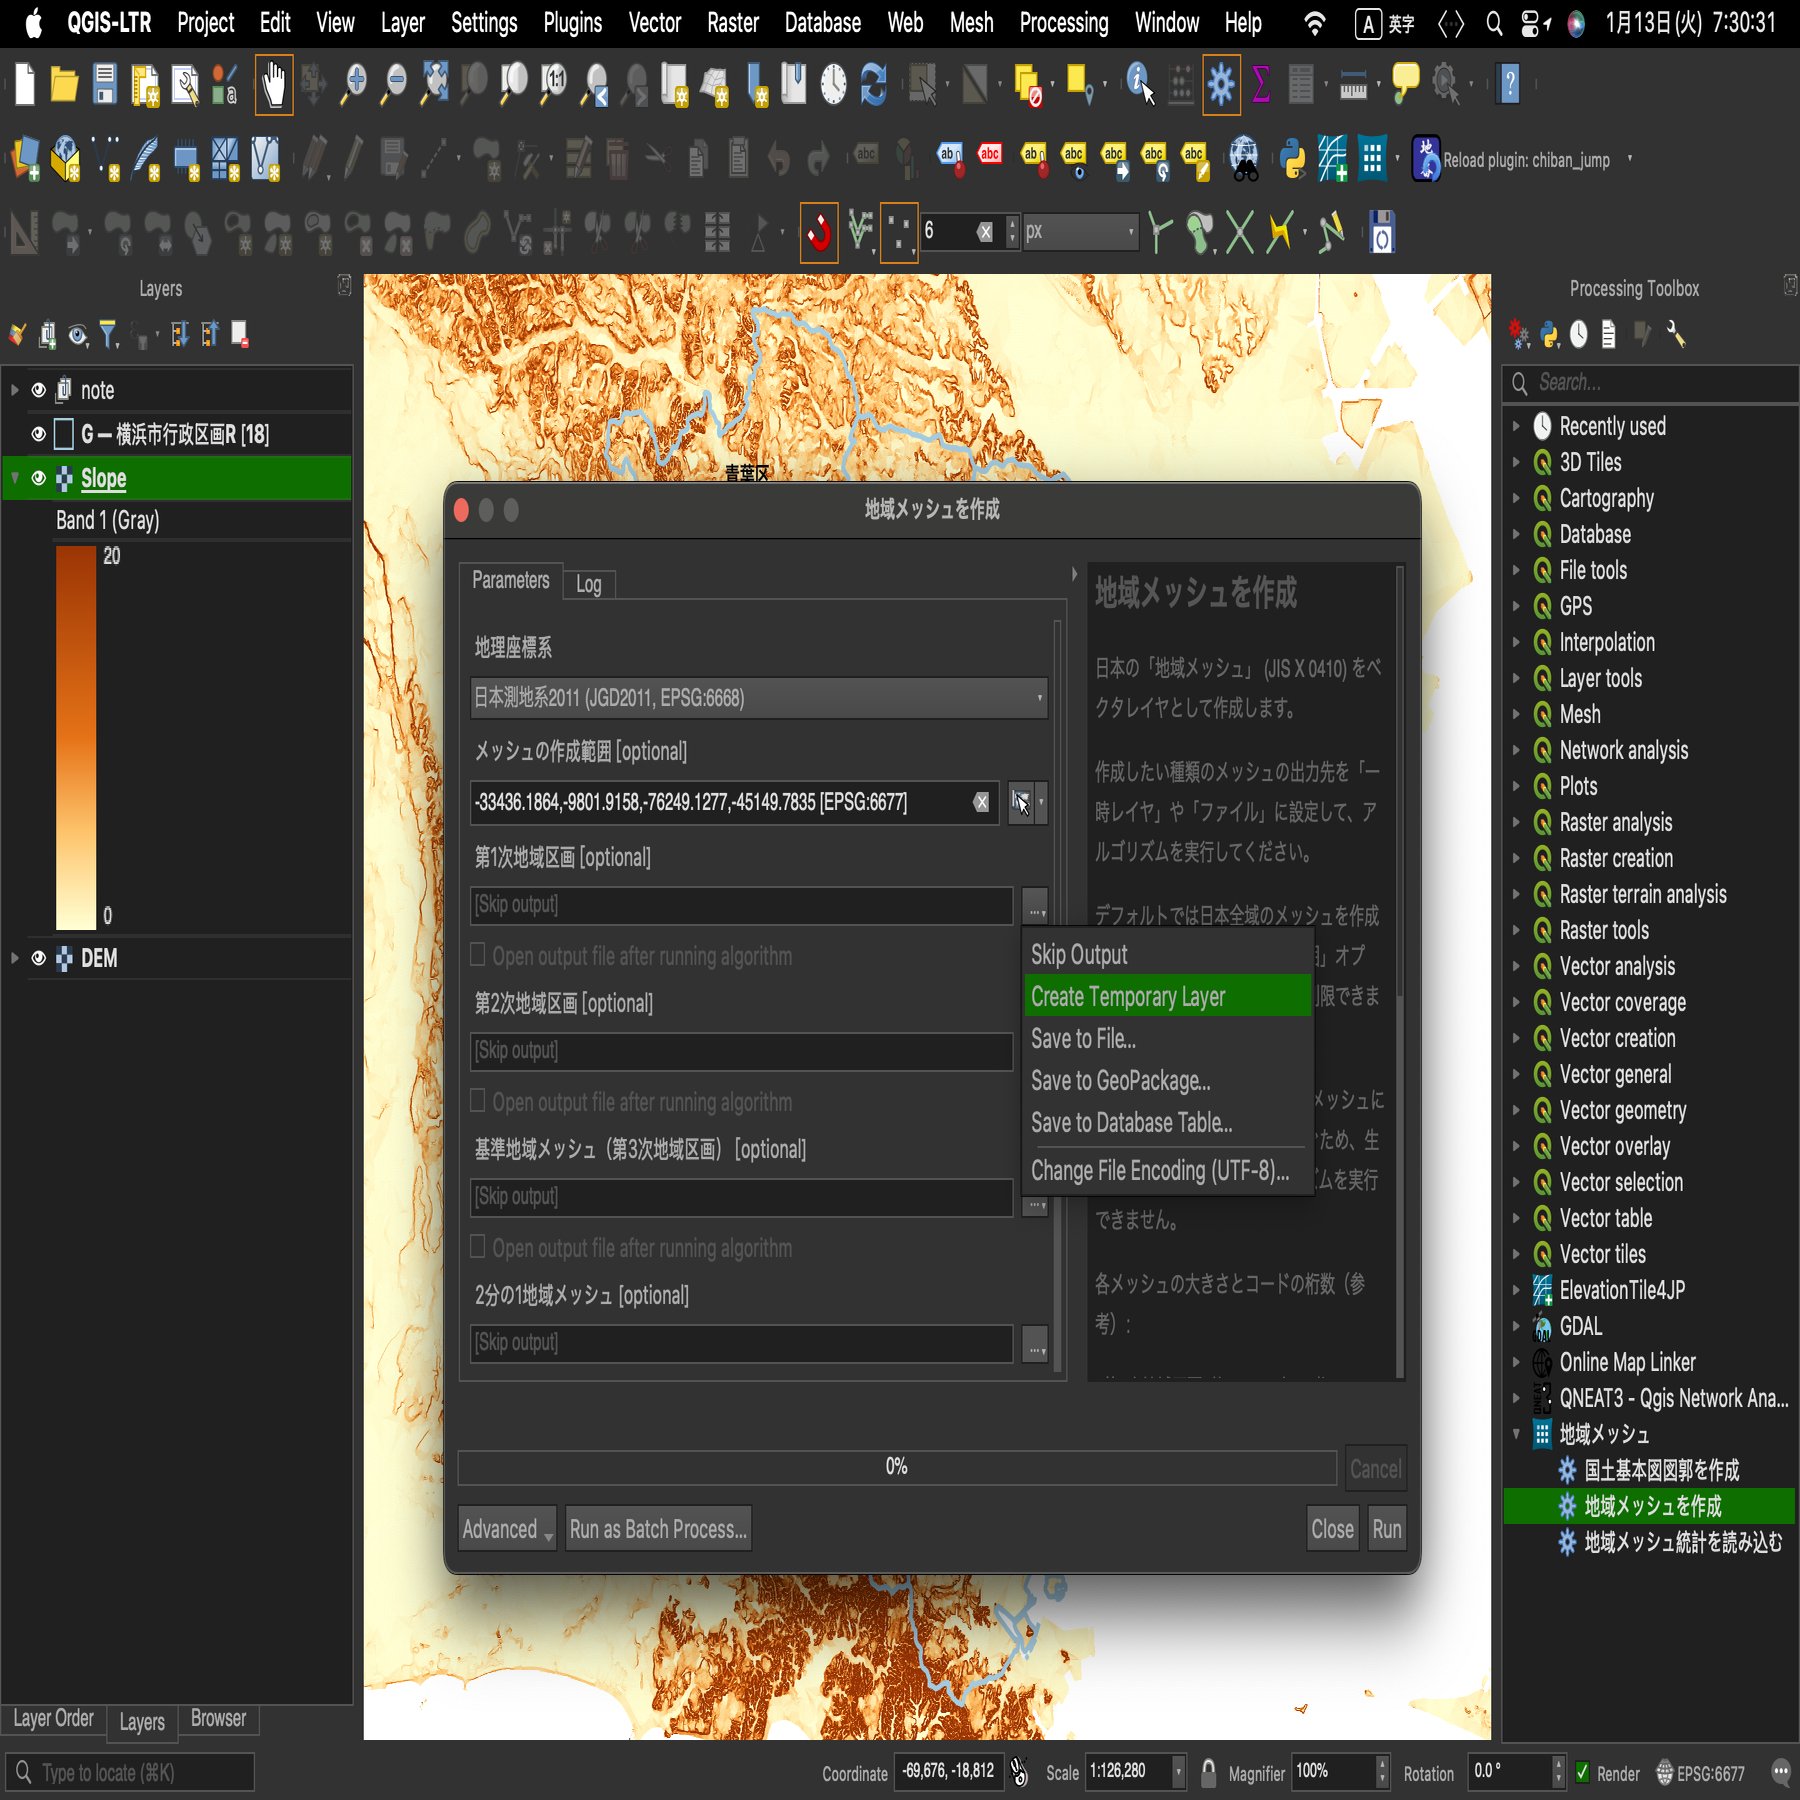Open the extent options dropdown arrow

point(1041,802)
